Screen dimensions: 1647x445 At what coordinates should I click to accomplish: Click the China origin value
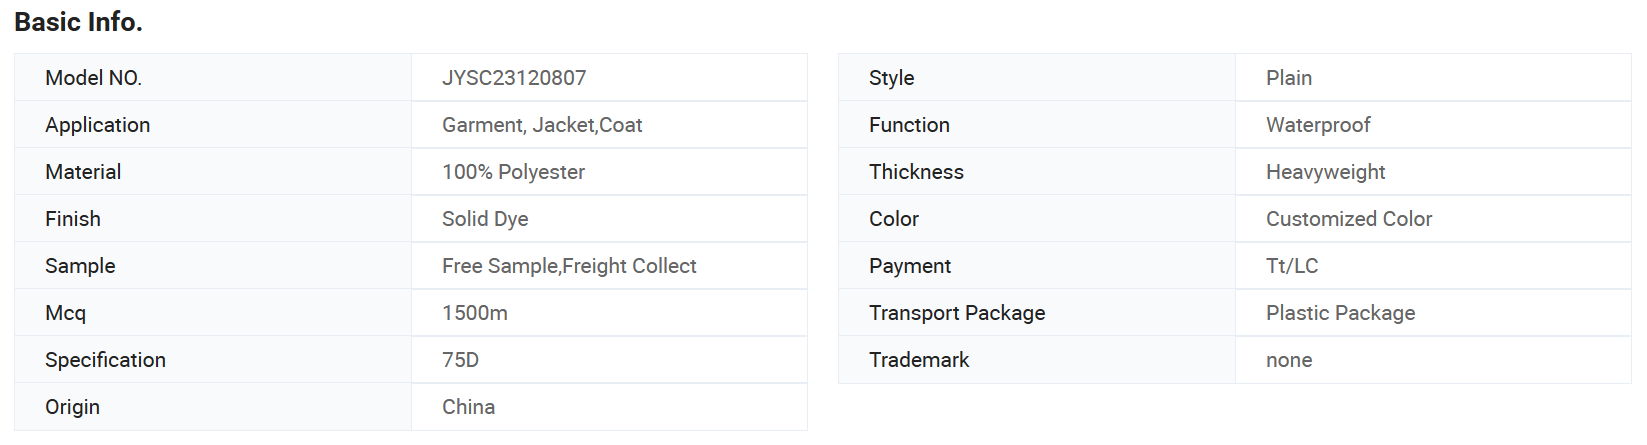(468, 407)
